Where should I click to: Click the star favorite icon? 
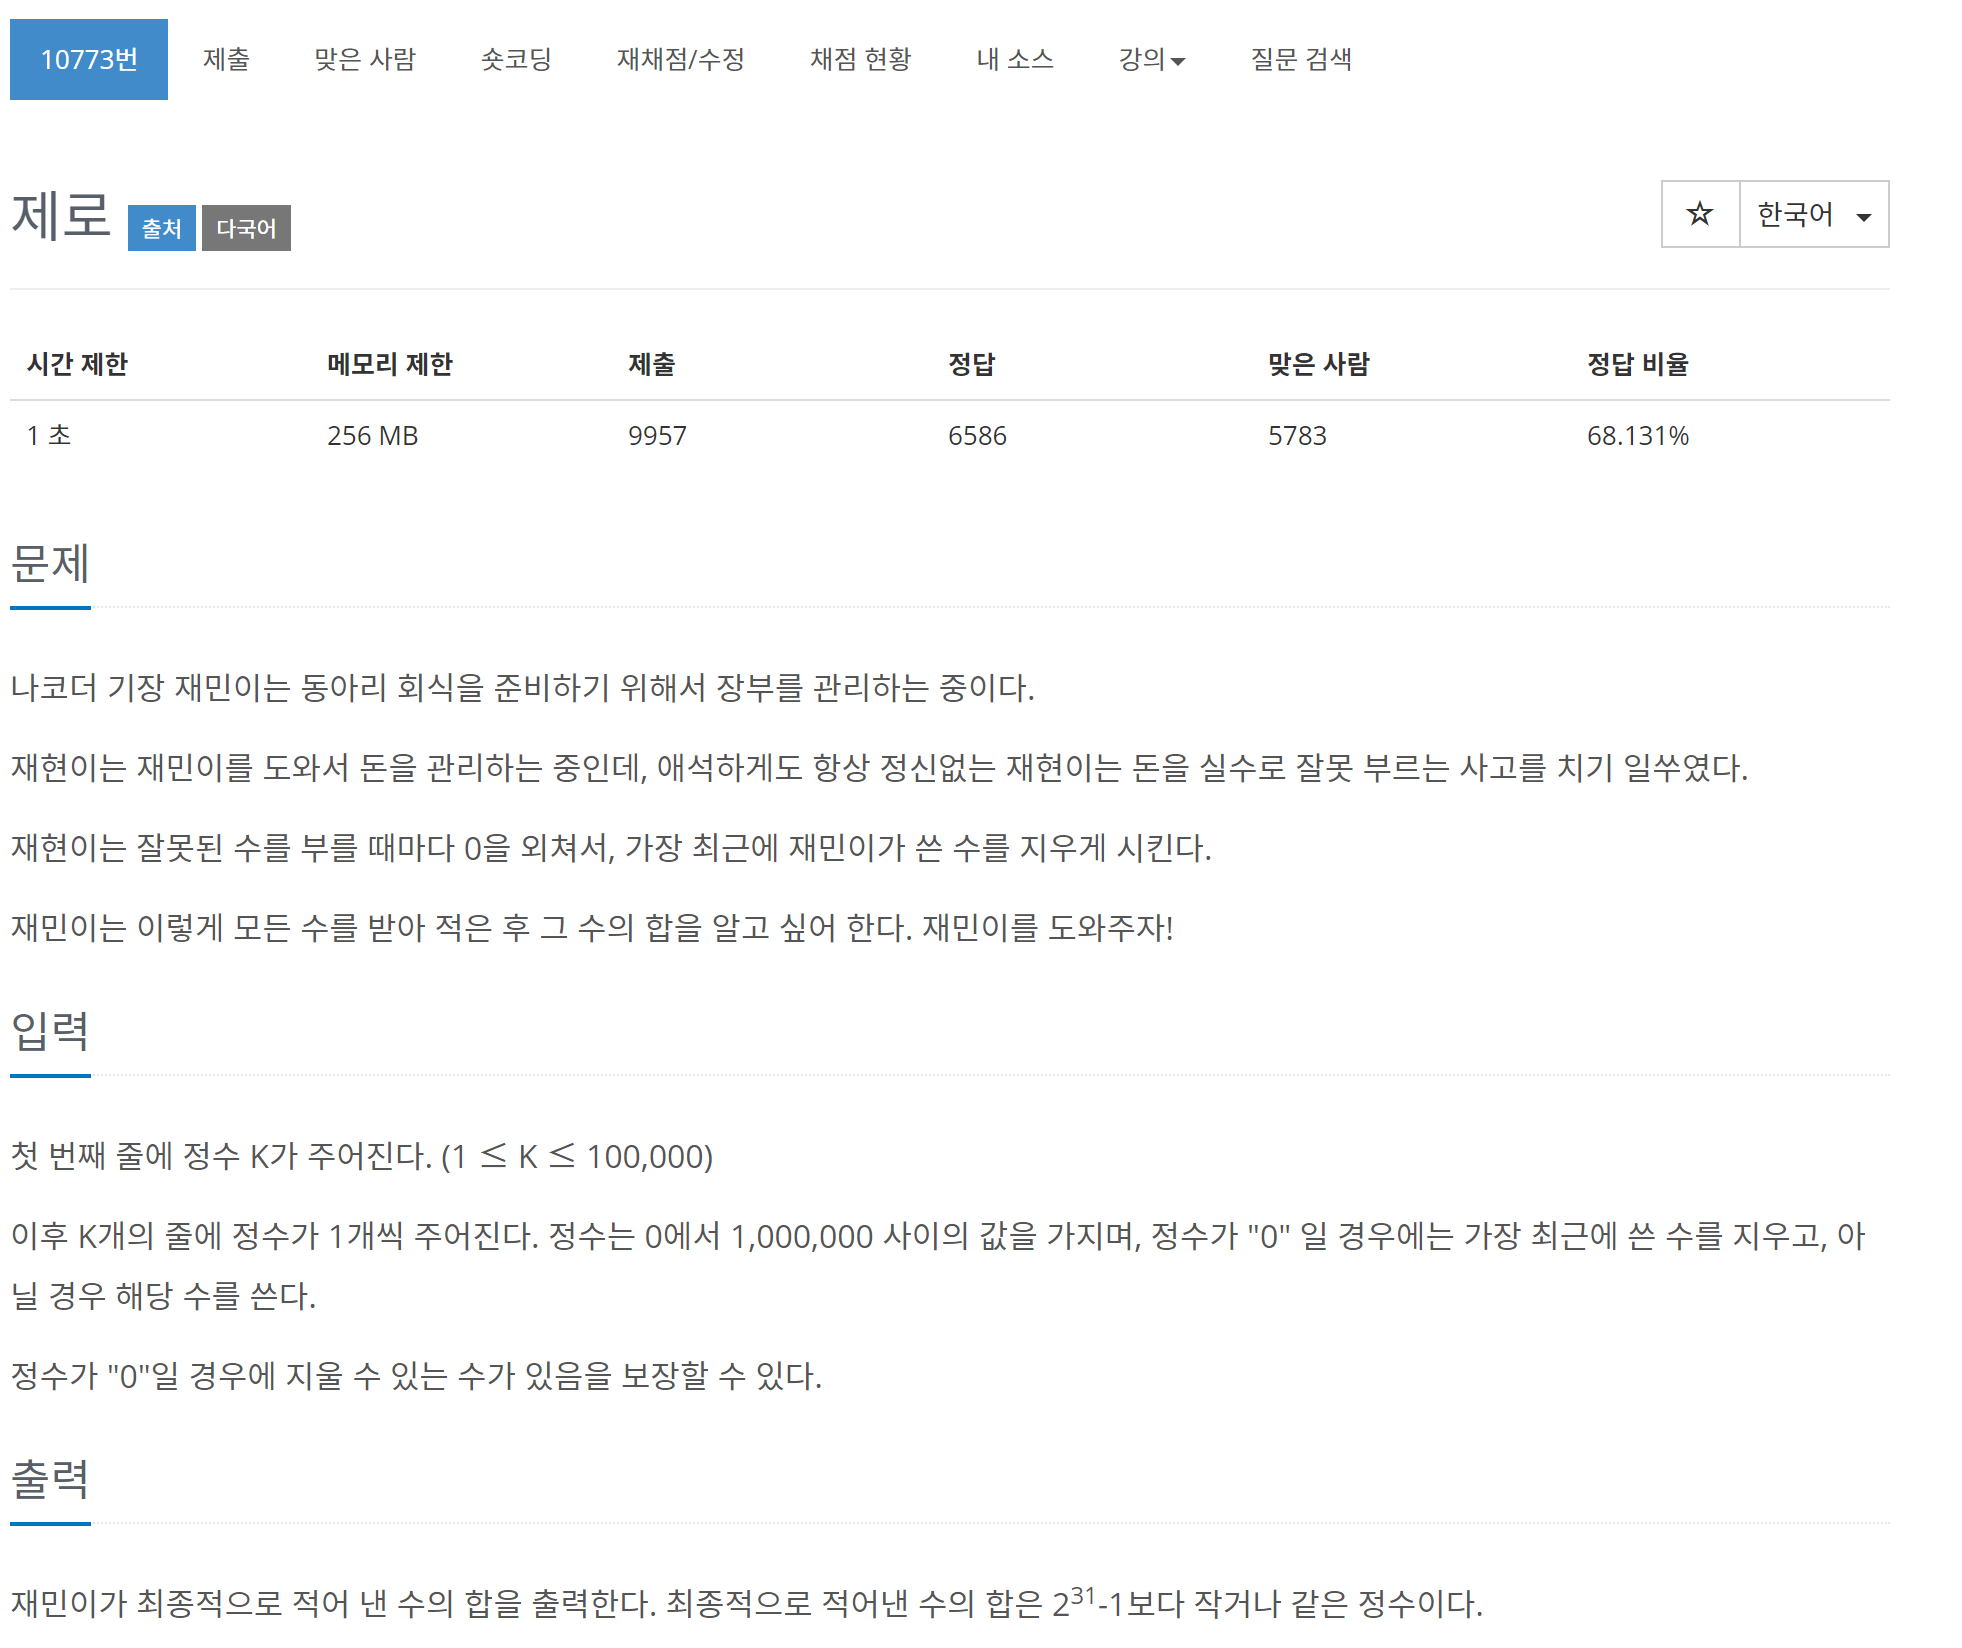tap(1699, 214)
